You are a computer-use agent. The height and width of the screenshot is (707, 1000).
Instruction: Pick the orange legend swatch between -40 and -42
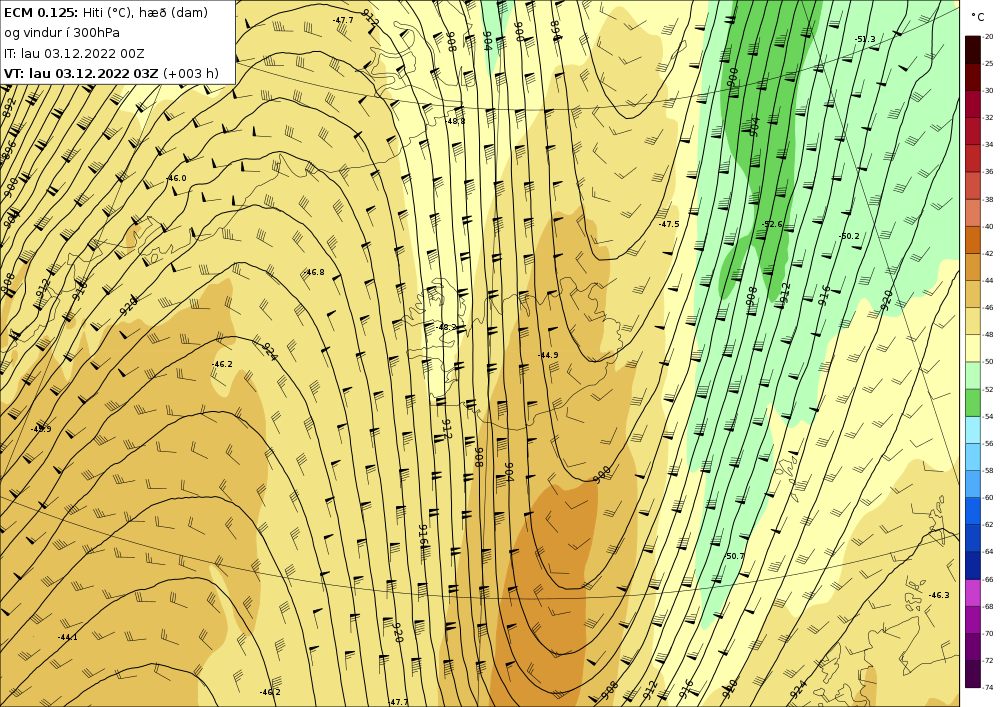pos(973,240)
